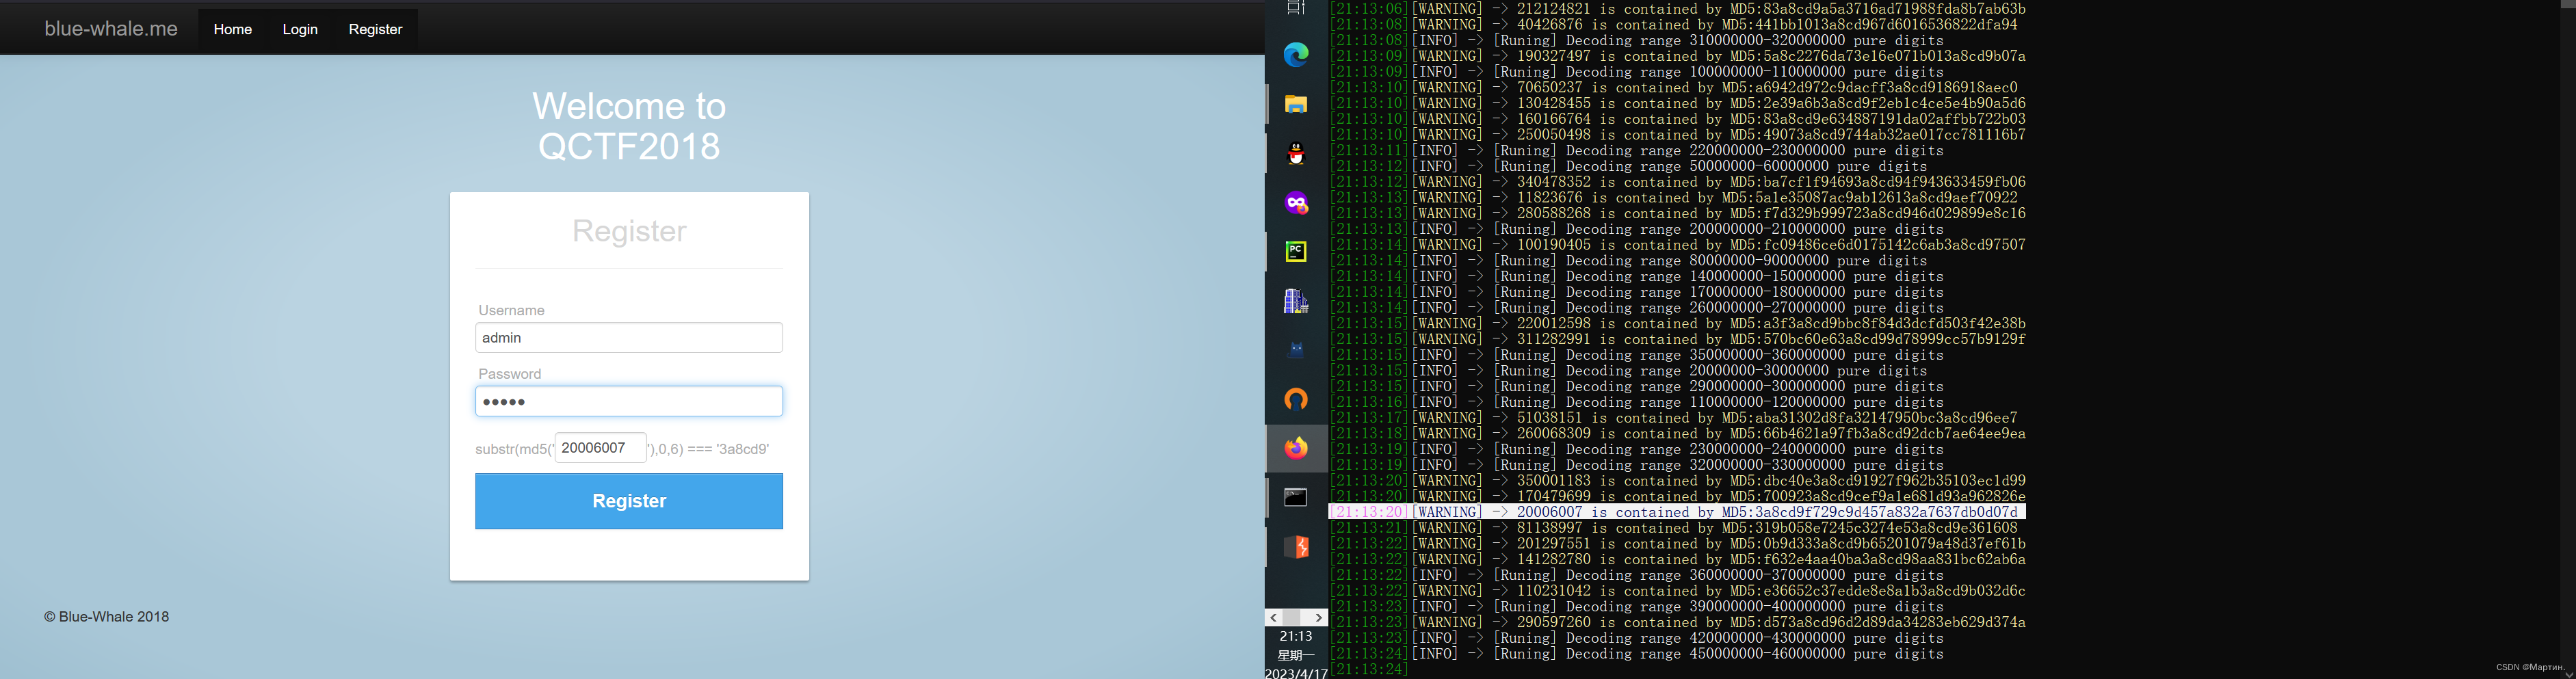Focus the Username field containing admin

point(629,338)
